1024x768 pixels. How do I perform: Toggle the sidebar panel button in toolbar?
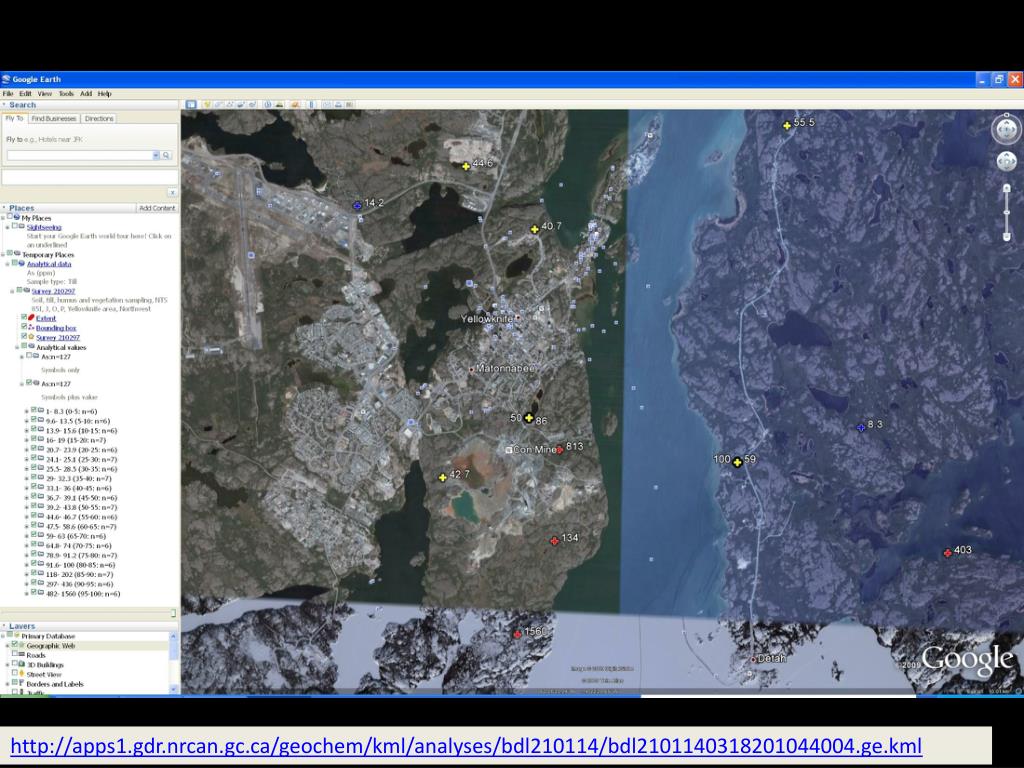191,104
